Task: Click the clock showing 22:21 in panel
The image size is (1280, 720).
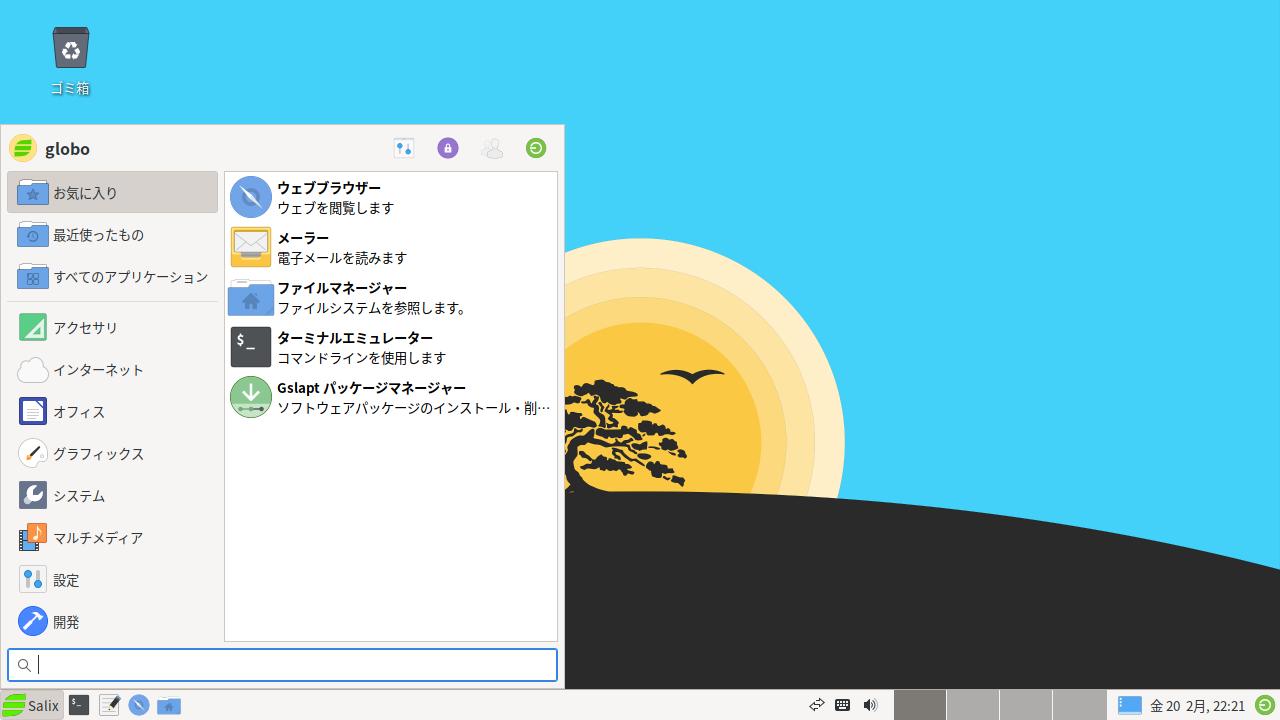Action: click(x=1197, y=706)
